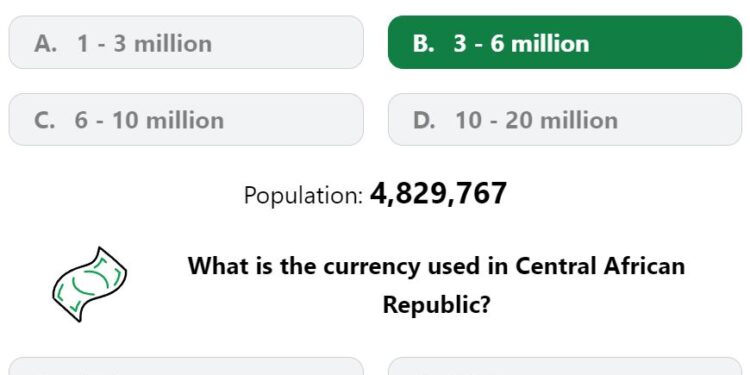The image size is (750, 375).
Task: Click the 'A.' letter label
Action: pos(45,44)
